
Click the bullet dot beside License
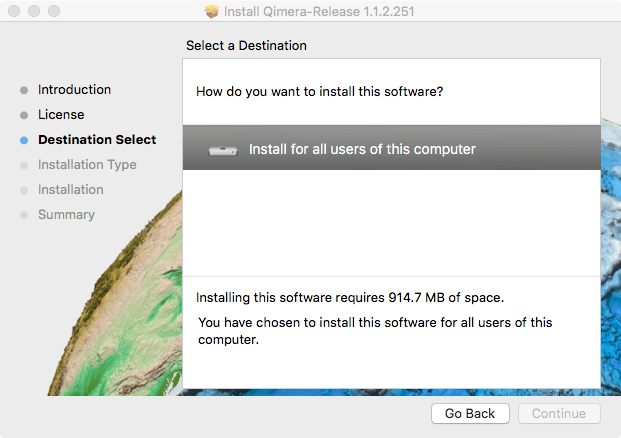click(24, 115)
